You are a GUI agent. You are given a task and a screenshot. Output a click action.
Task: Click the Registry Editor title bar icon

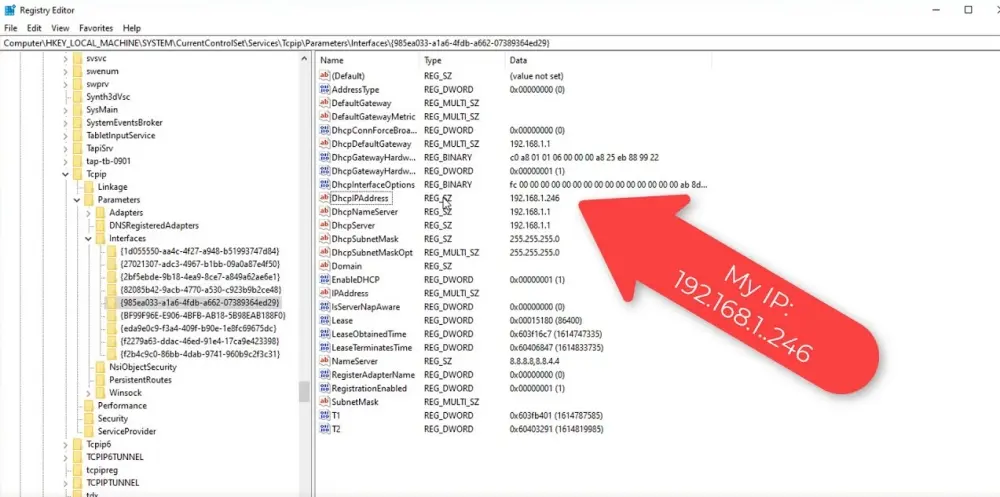point(10,10)
